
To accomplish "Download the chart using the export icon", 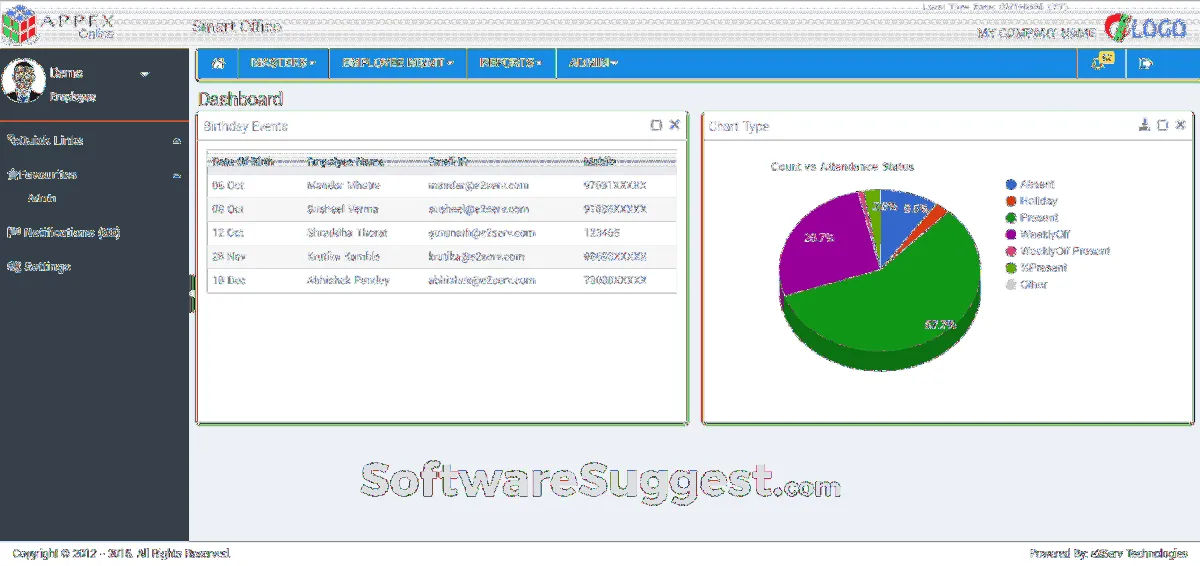I will 1145,125.
